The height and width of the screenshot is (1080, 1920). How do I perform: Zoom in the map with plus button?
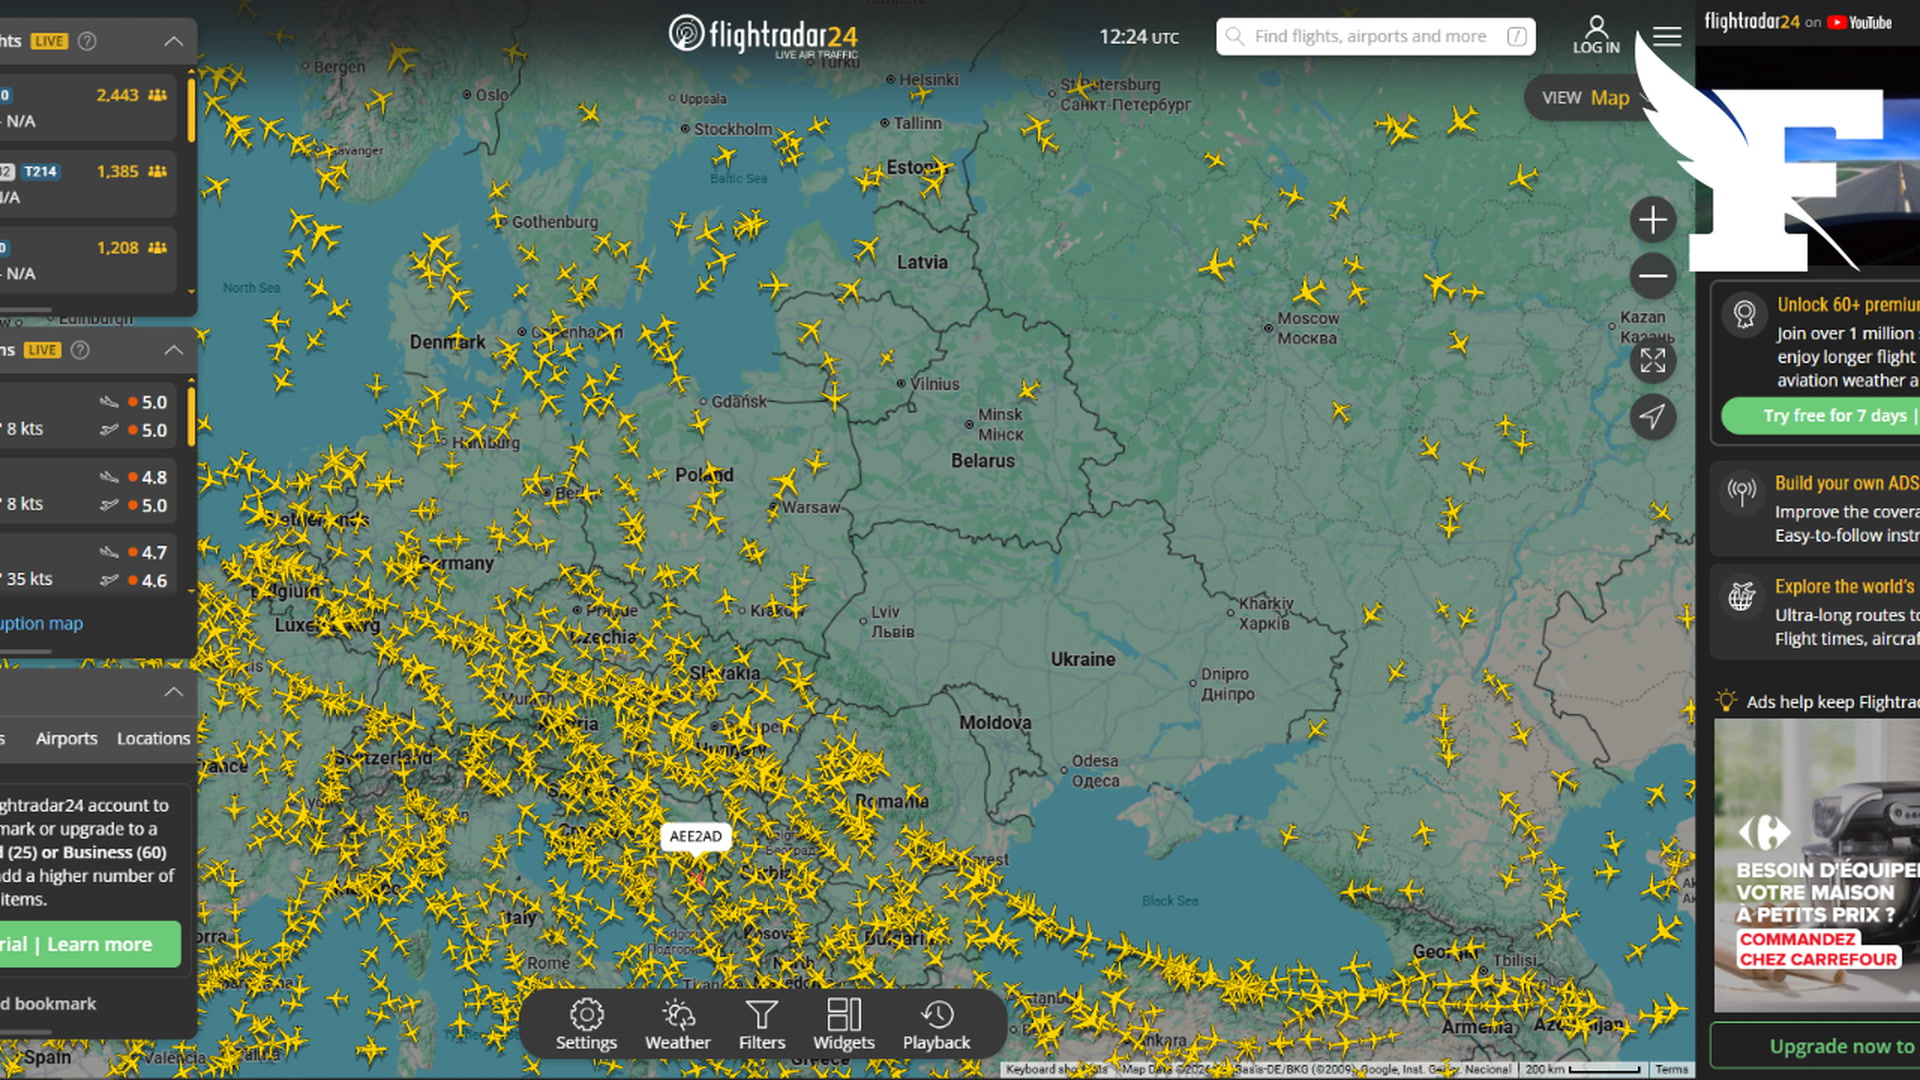point(1653,220)
